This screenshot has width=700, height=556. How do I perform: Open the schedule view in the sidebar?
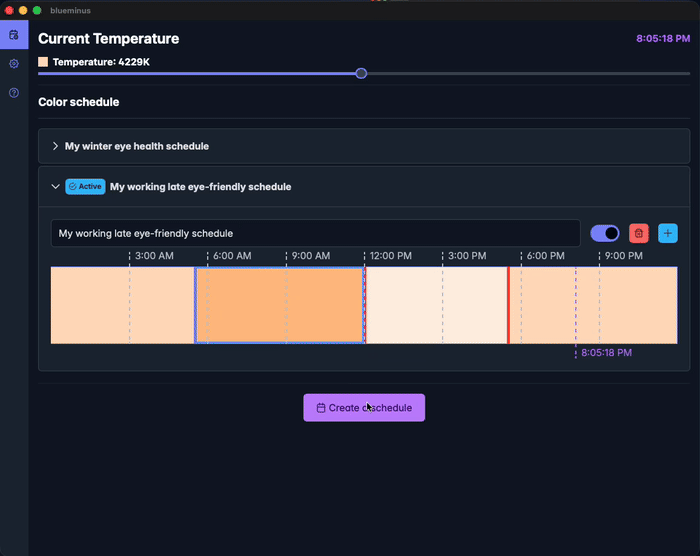pos(14,34)
